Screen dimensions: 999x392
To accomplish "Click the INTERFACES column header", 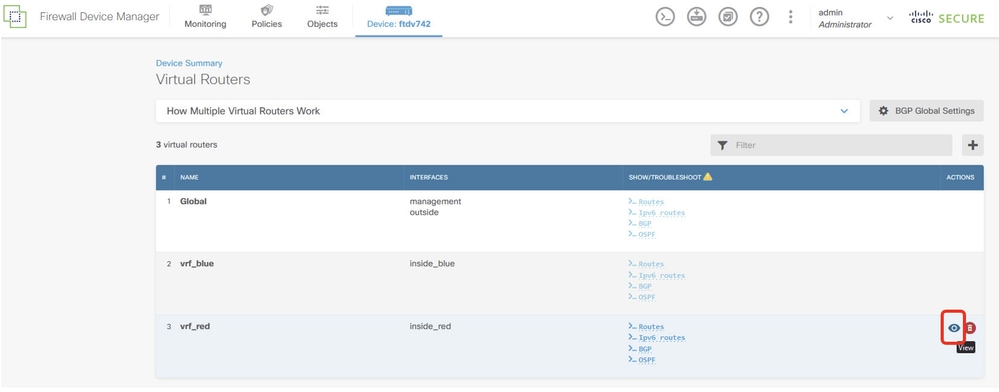I will pos(429,177).
